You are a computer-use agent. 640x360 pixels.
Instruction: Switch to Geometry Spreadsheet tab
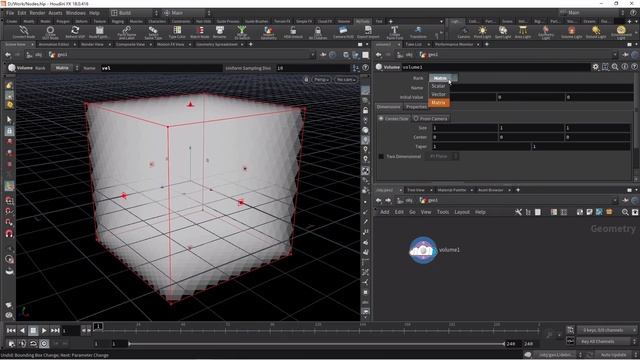pos(216,44)
